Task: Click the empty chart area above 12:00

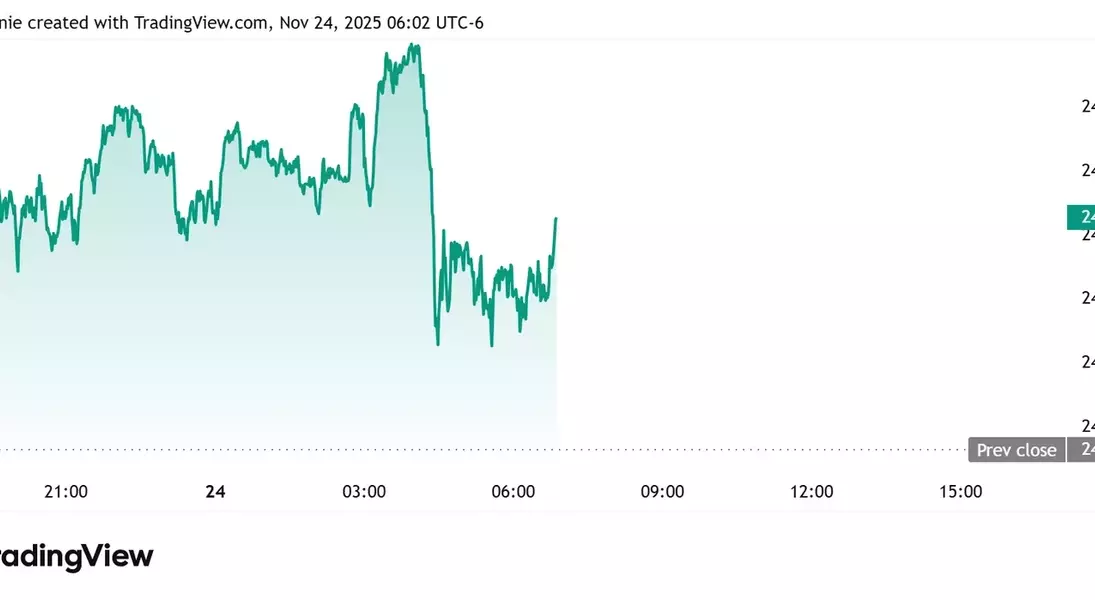Action: [811, 250]
